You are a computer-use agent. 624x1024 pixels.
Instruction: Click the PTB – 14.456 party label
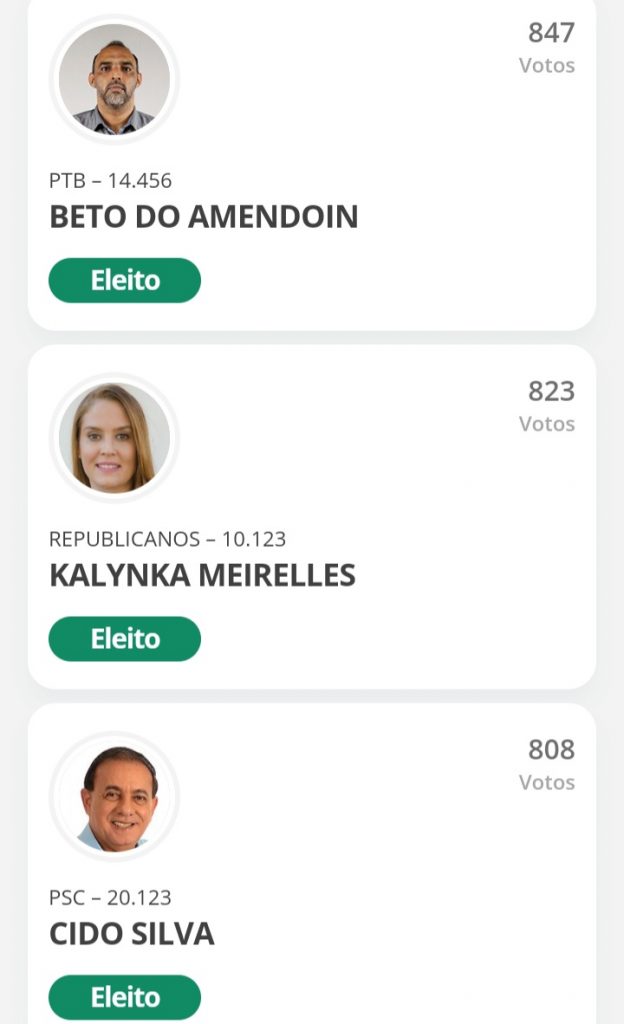coord(110,181)
